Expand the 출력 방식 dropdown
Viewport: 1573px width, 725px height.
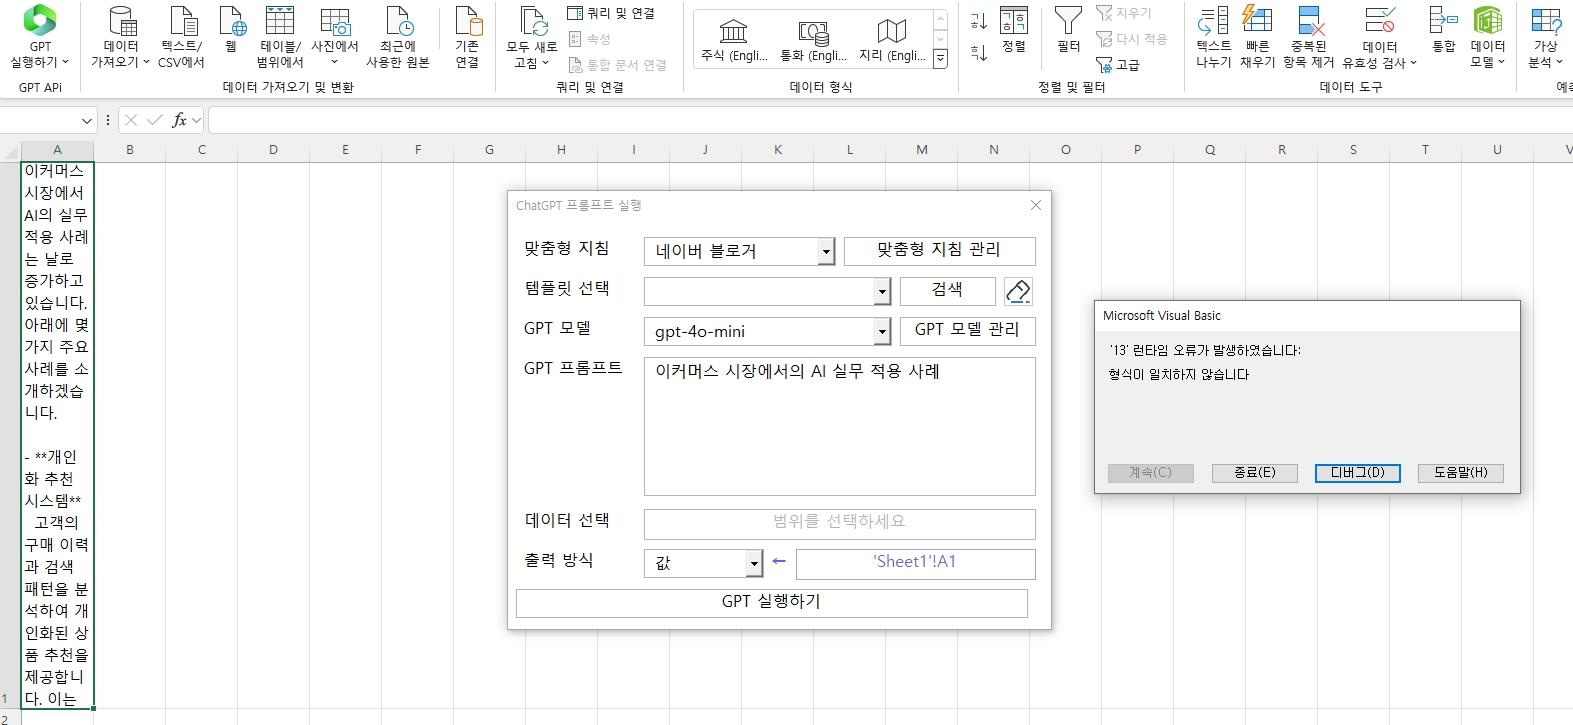pos(754,564)
